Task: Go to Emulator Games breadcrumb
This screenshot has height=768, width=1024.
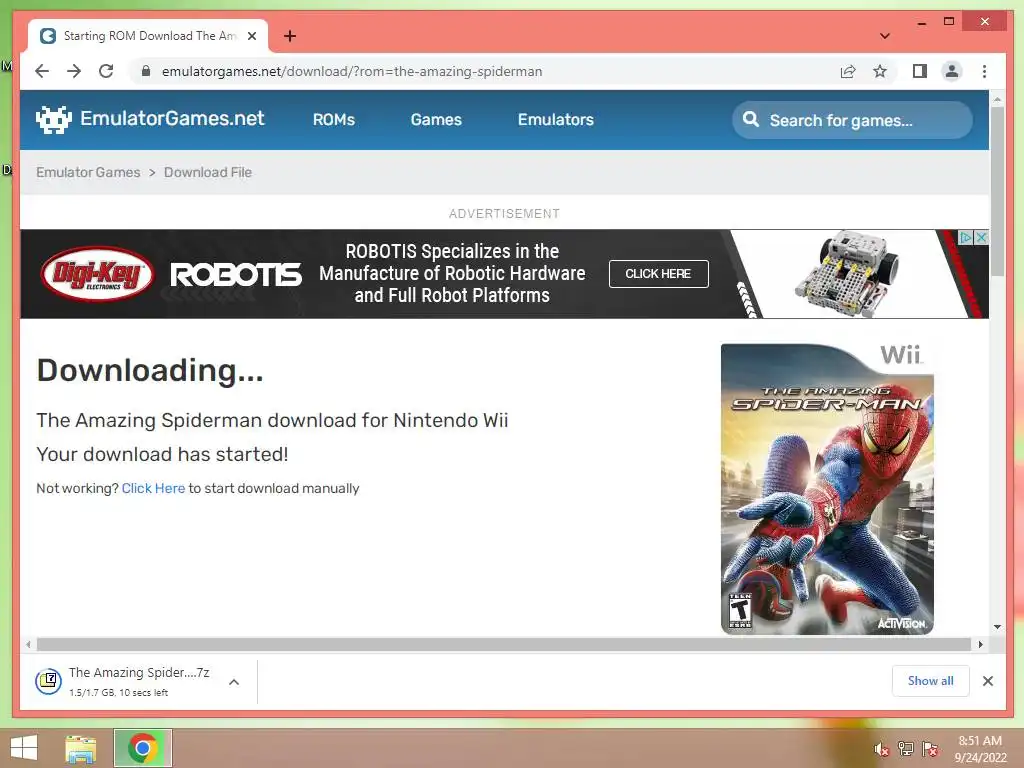Action: click(x=88, y=172)
